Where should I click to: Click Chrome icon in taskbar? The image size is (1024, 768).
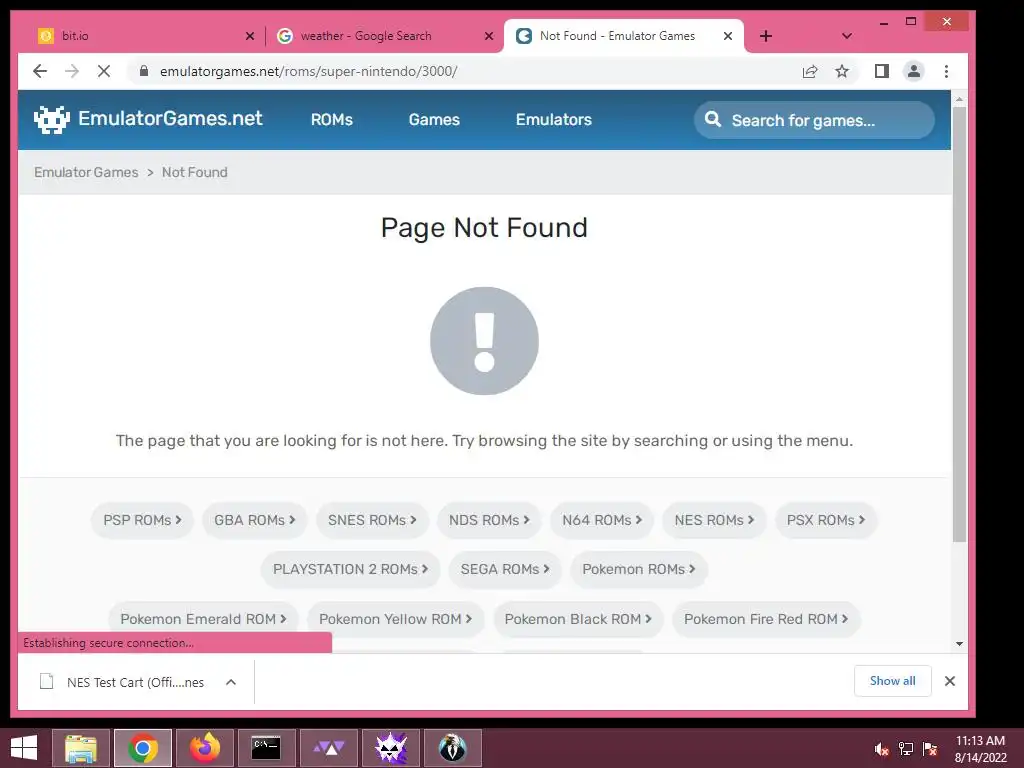143,748
